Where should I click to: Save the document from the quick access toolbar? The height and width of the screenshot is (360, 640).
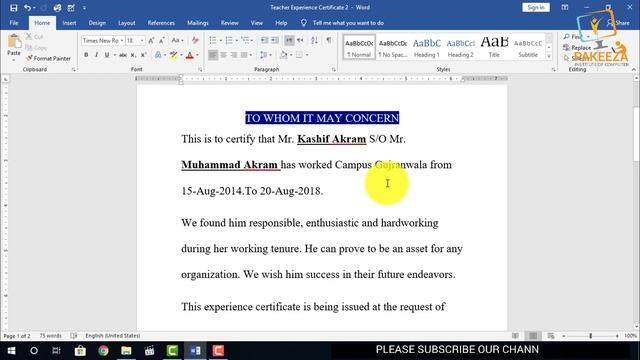13,8
